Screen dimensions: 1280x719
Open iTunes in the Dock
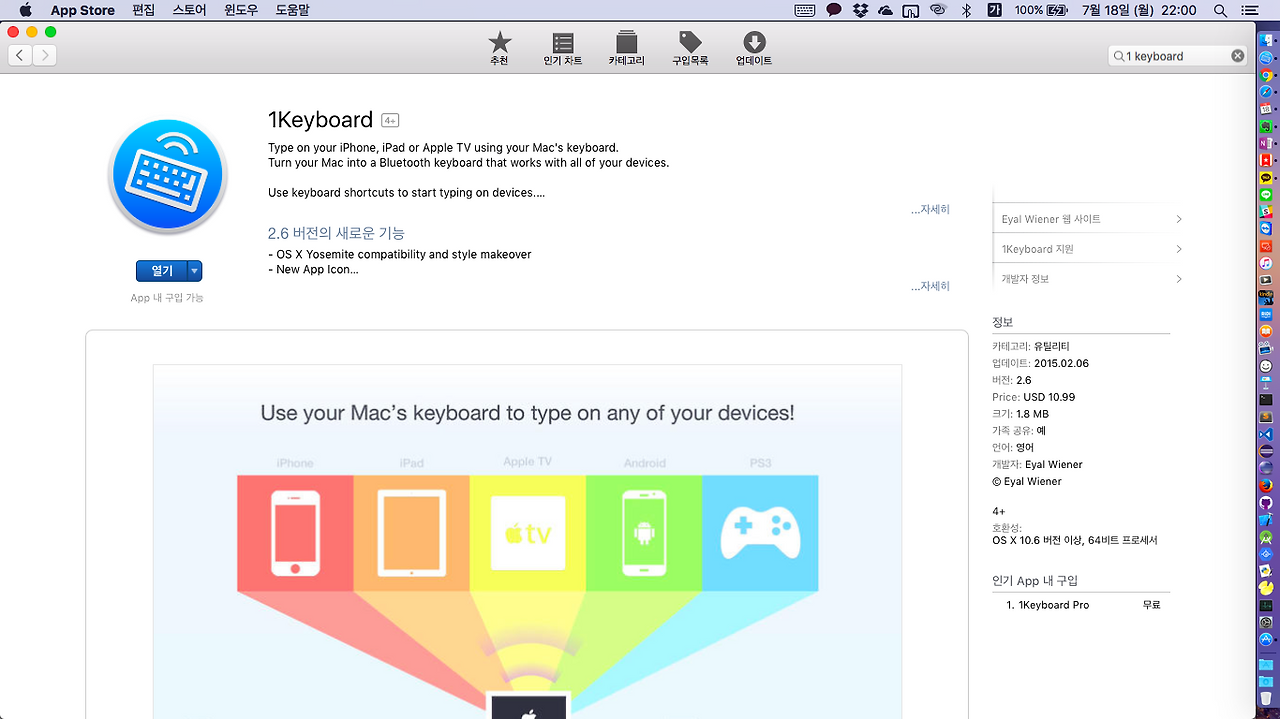pos(1265,262)
